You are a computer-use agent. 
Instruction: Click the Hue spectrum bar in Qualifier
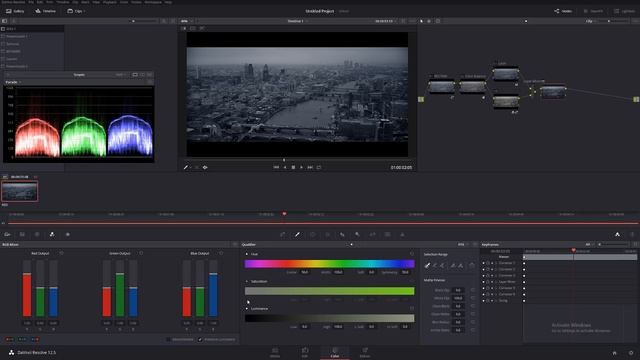[329, 264]
